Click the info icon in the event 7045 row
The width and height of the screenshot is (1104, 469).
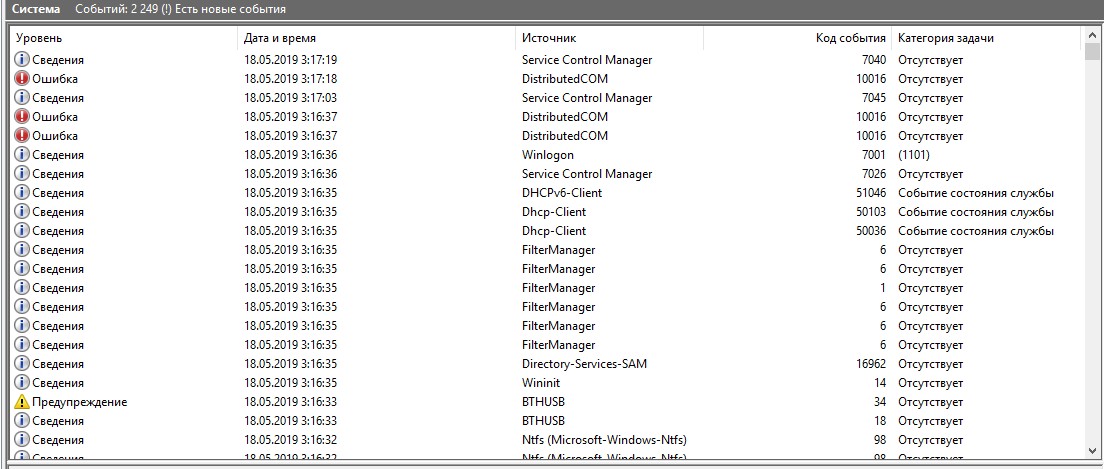point(23,98)
